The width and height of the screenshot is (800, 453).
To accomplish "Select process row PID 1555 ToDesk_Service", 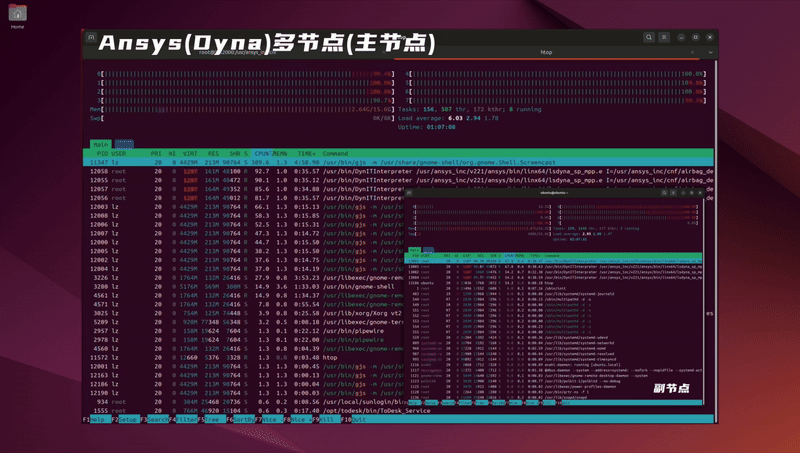I will pyautogui.click(x=398, y=411).
